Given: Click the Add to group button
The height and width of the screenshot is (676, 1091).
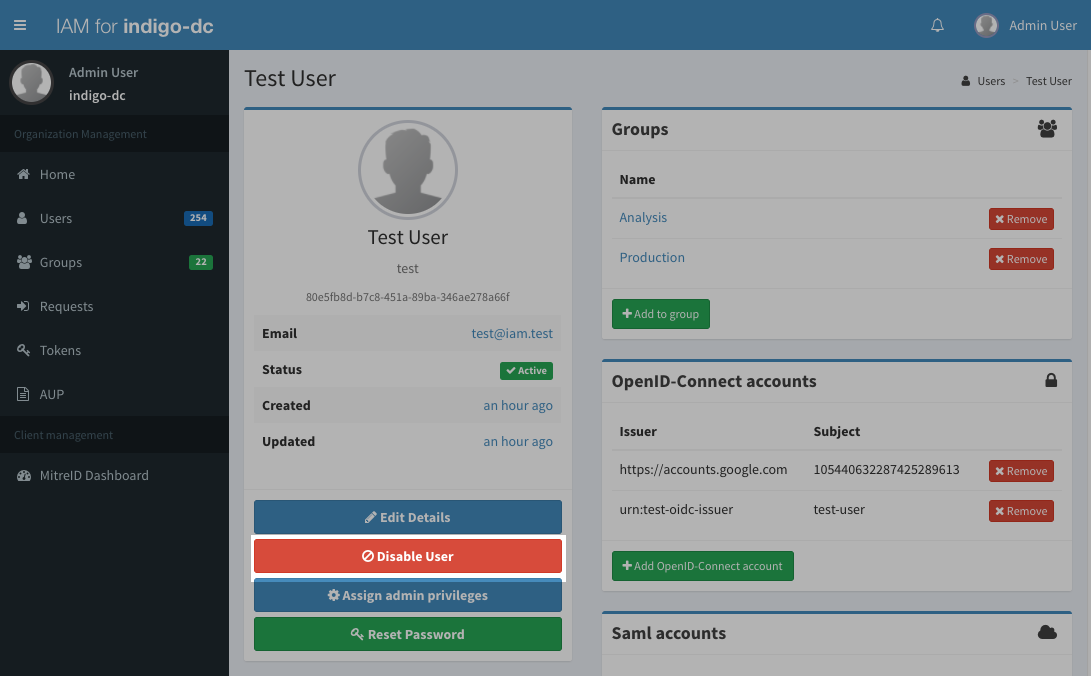Looking at the screenshot, I should [x=660, y=313].
